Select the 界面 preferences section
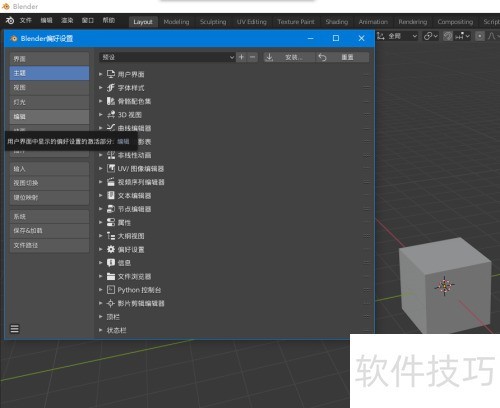Image resolution: width=500 pixels, height=408 pixels. 50,59
